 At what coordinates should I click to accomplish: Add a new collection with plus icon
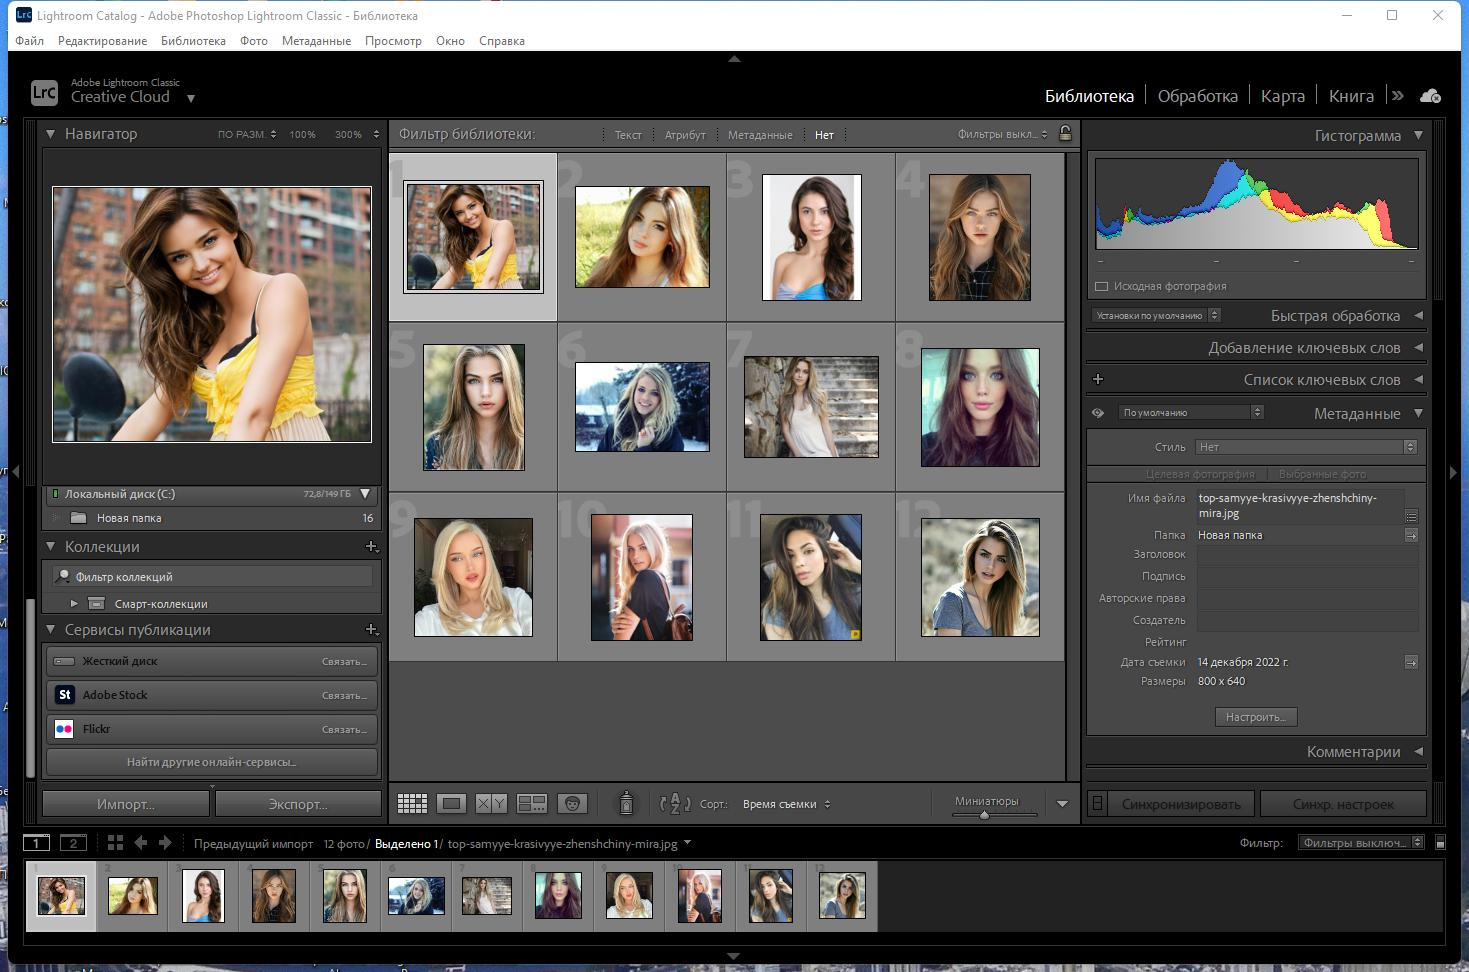[x=371, y=547]
